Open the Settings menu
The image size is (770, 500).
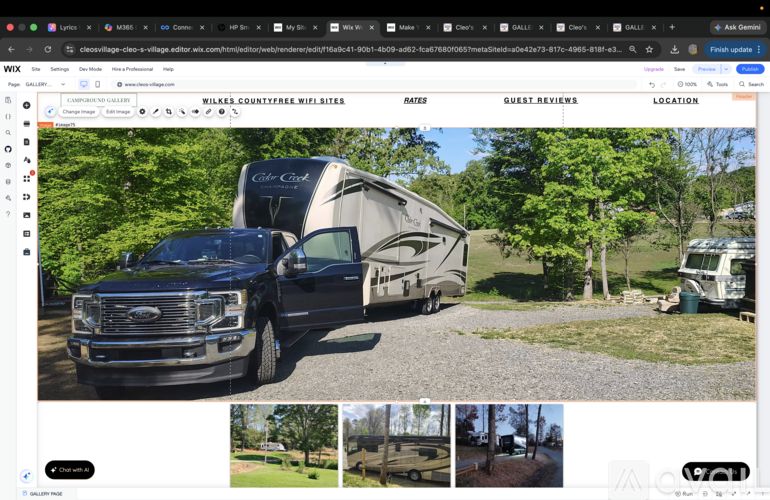click(59, 69)
